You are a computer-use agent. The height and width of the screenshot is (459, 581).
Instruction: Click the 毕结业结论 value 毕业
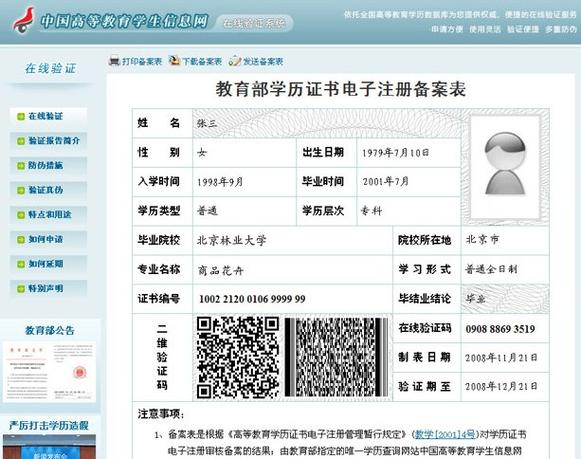pyautogui.click(x=475, y=299)
